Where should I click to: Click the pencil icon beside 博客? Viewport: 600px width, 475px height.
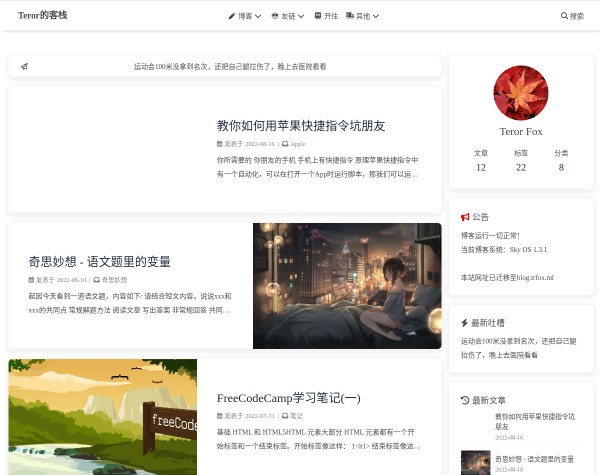click(x=232, y=16)
